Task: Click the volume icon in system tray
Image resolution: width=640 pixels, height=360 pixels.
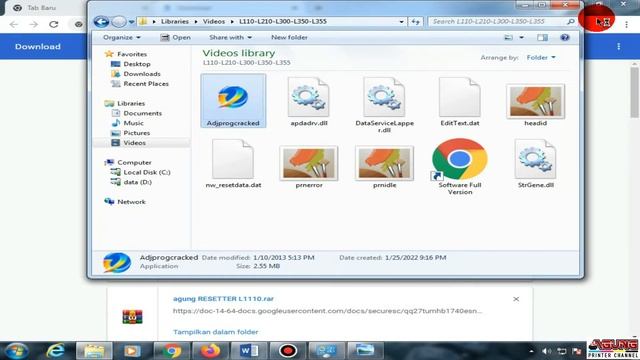Action: 546,351
